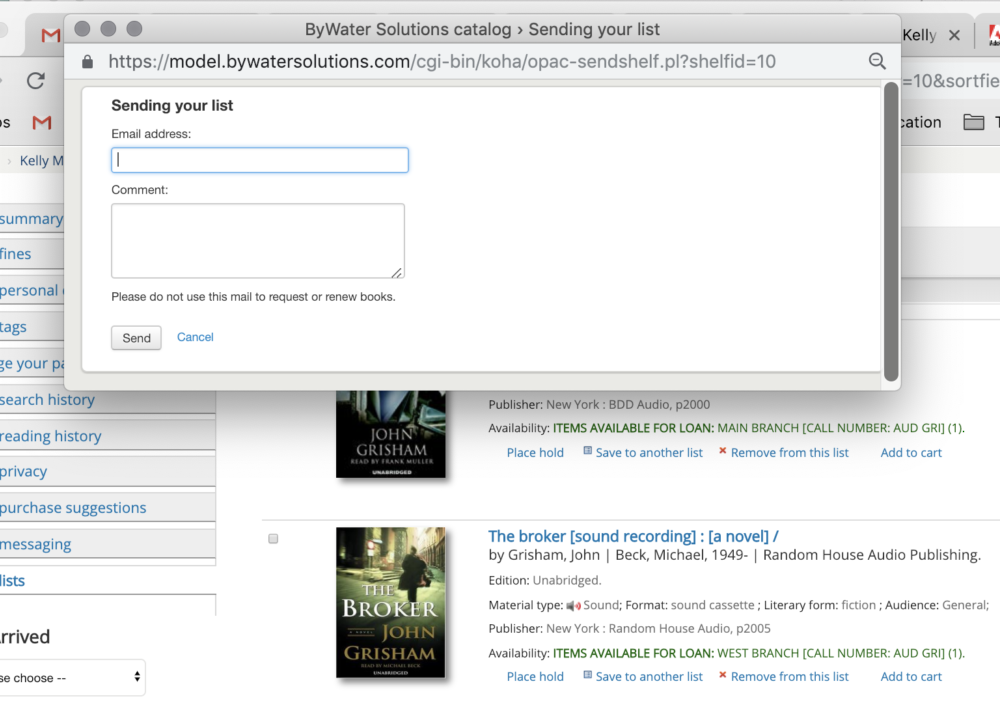The image size is (1000, 703).
Task: Tick the checkbox for The broker
Action: tap(274, 539)
